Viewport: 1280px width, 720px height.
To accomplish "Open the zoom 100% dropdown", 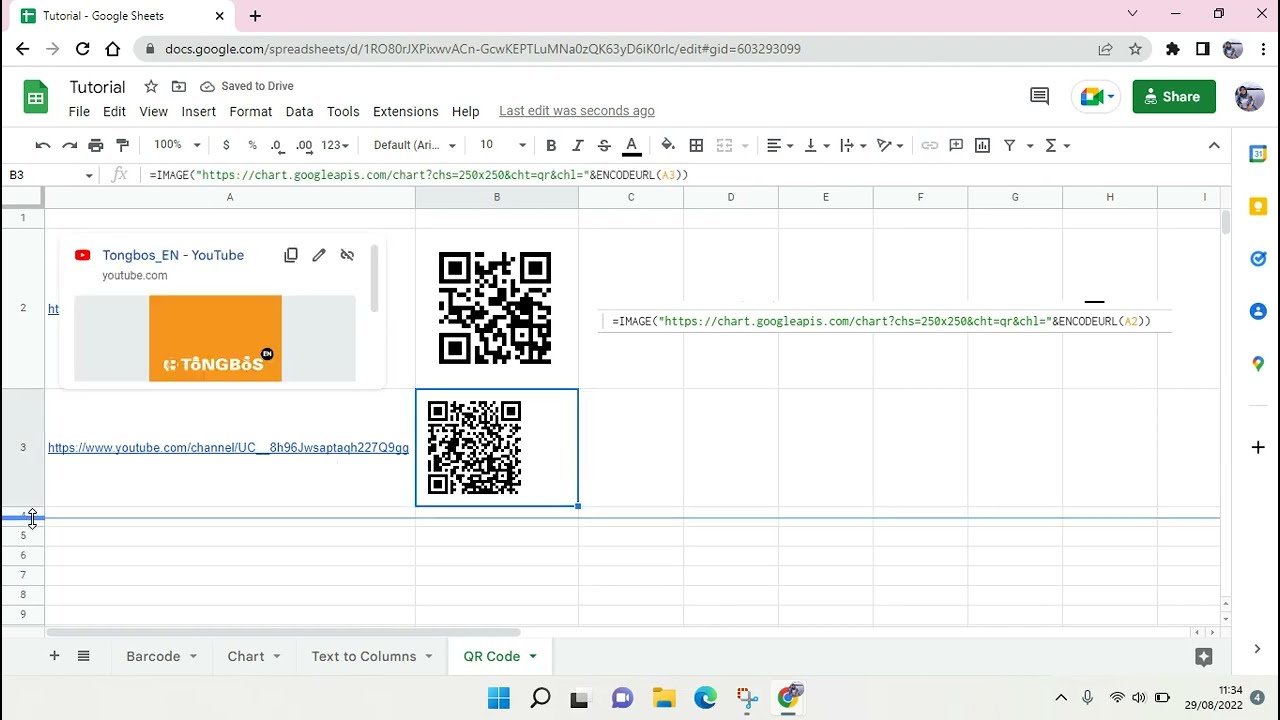I will (x=177, y=145).
